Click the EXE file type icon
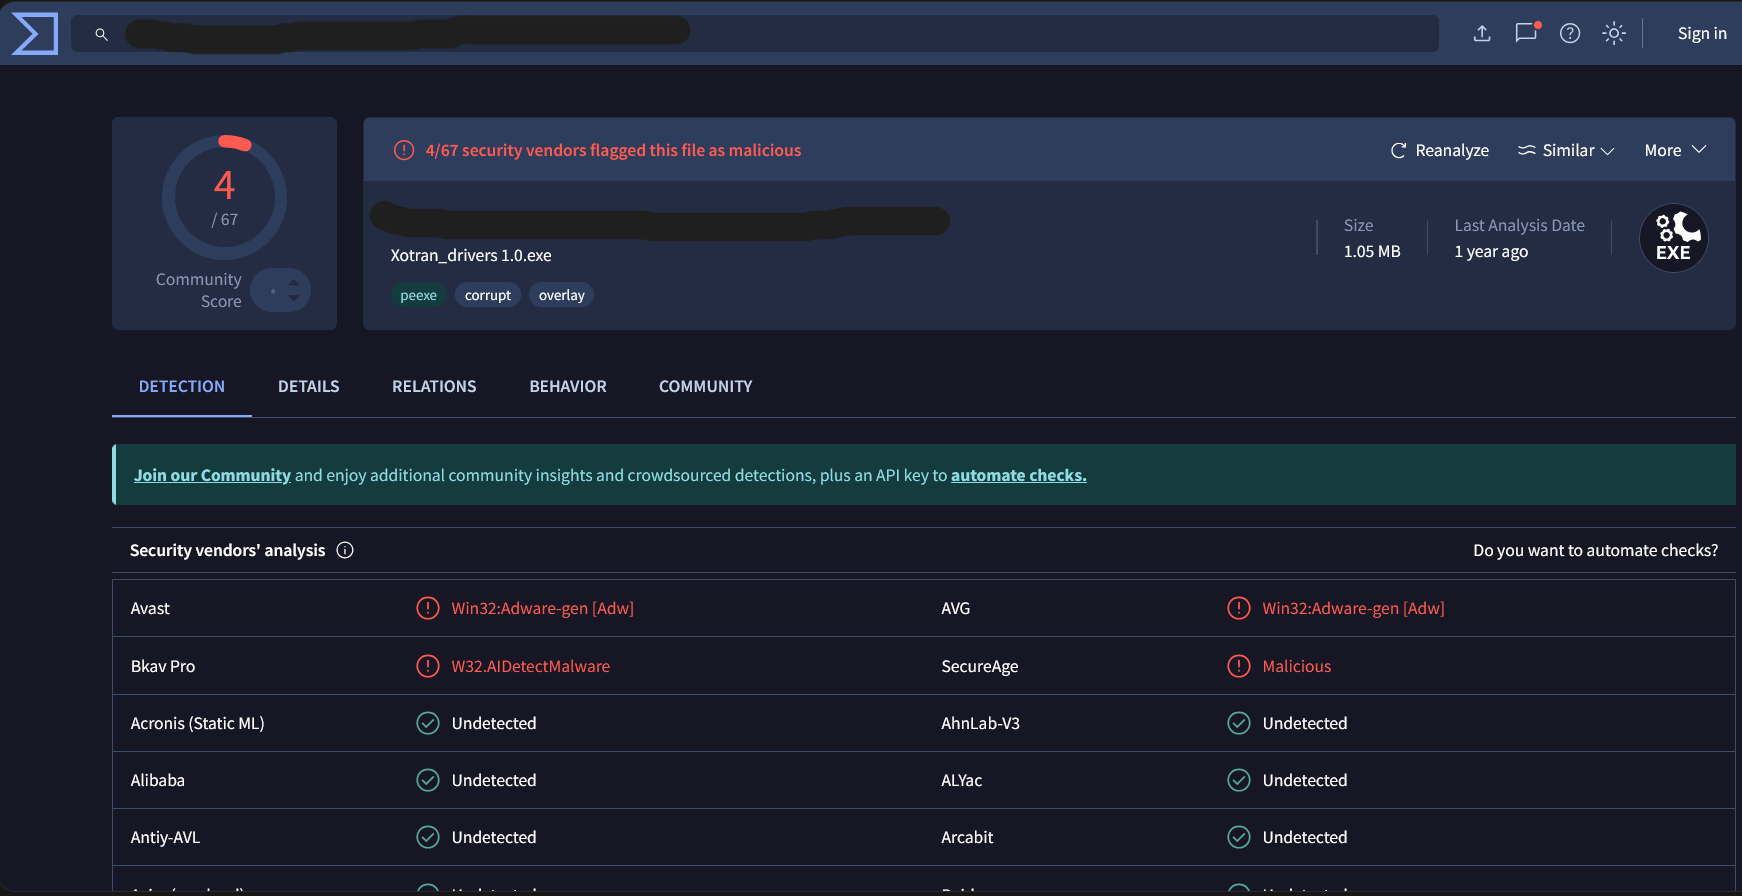This screenshot has width=1742, height=896. click(1674, 238)
